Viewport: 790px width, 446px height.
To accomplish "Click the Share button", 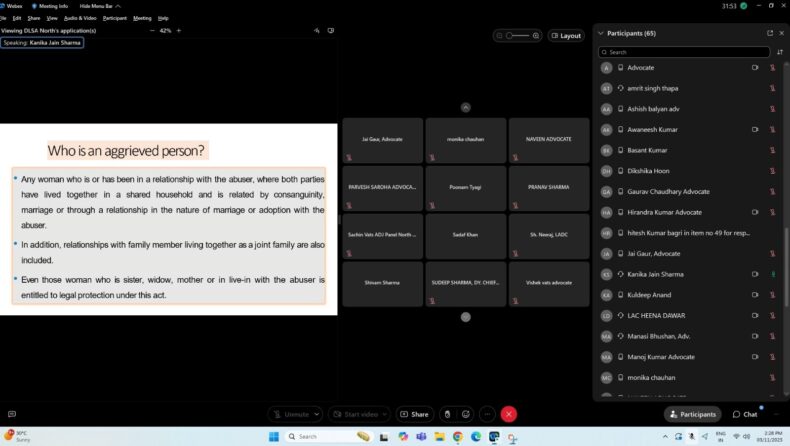I will 415,414.
